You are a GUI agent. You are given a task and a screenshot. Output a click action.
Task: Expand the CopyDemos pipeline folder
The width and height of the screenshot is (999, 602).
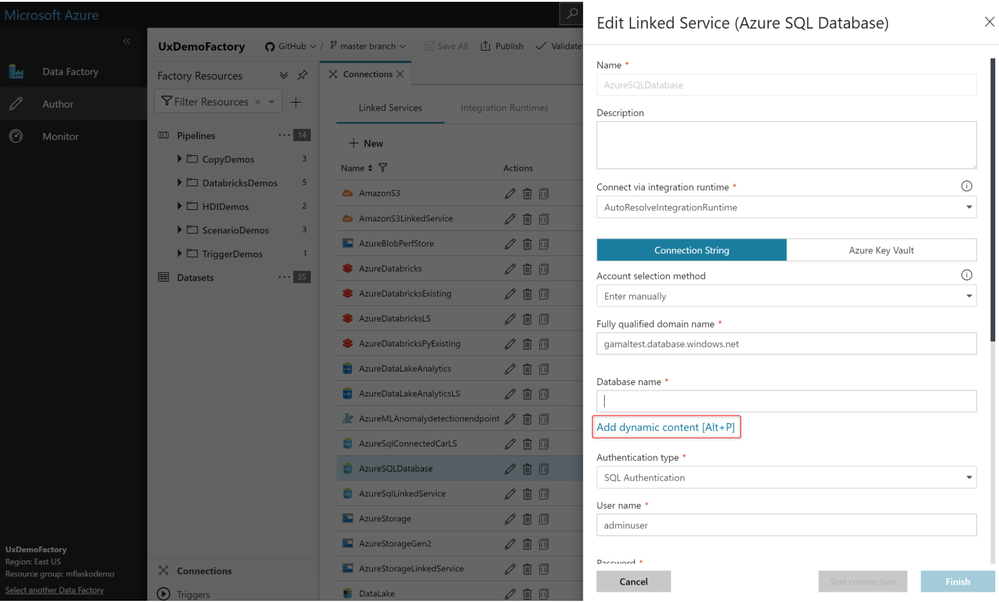[x=180, y=159]
